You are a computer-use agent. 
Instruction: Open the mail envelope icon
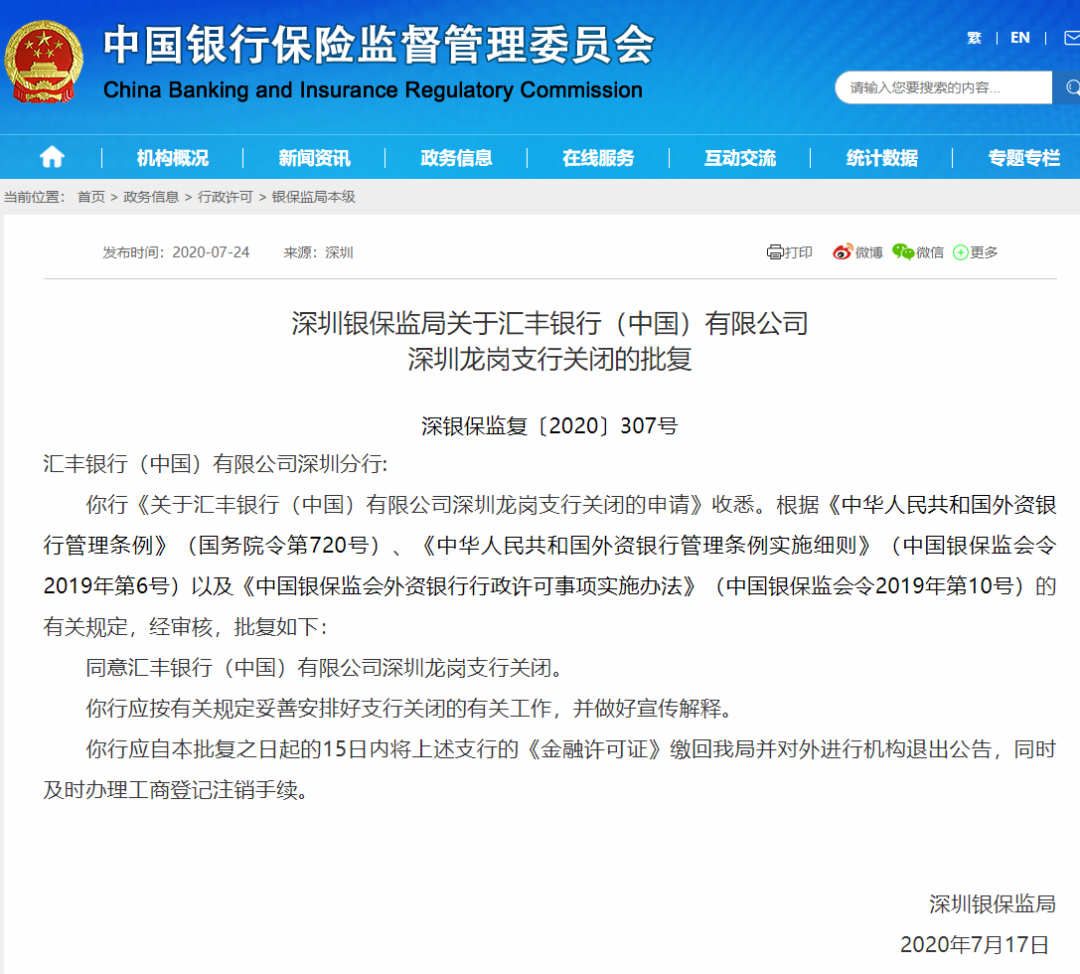click(1072, 38)
